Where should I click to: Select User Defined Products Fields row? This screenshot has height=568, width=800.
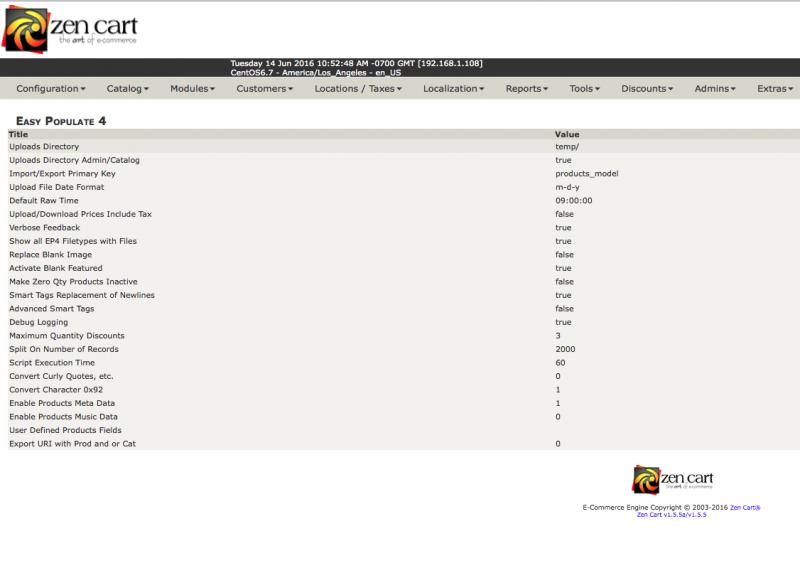404,431
